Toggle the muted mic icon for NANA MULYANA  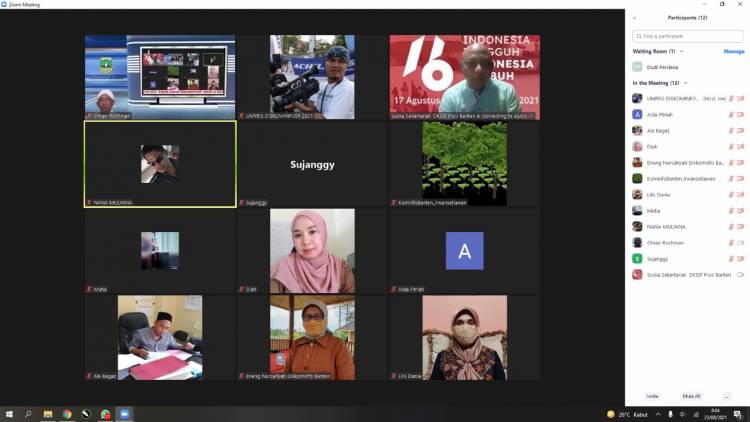click(x=731, y=227)
